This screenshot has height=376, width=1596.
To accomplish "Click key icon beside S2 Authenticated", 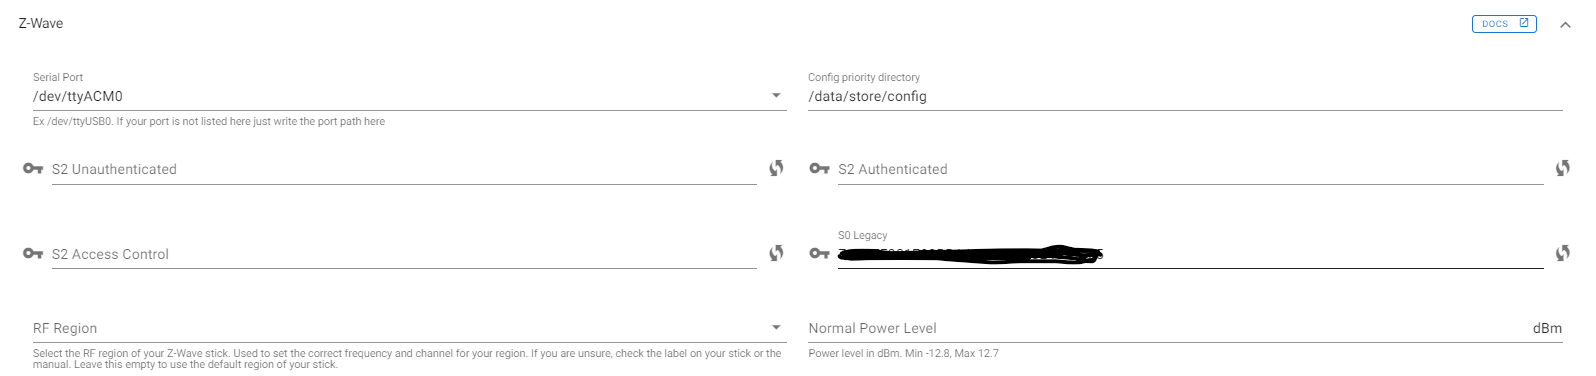I will [x=820, y=169].
